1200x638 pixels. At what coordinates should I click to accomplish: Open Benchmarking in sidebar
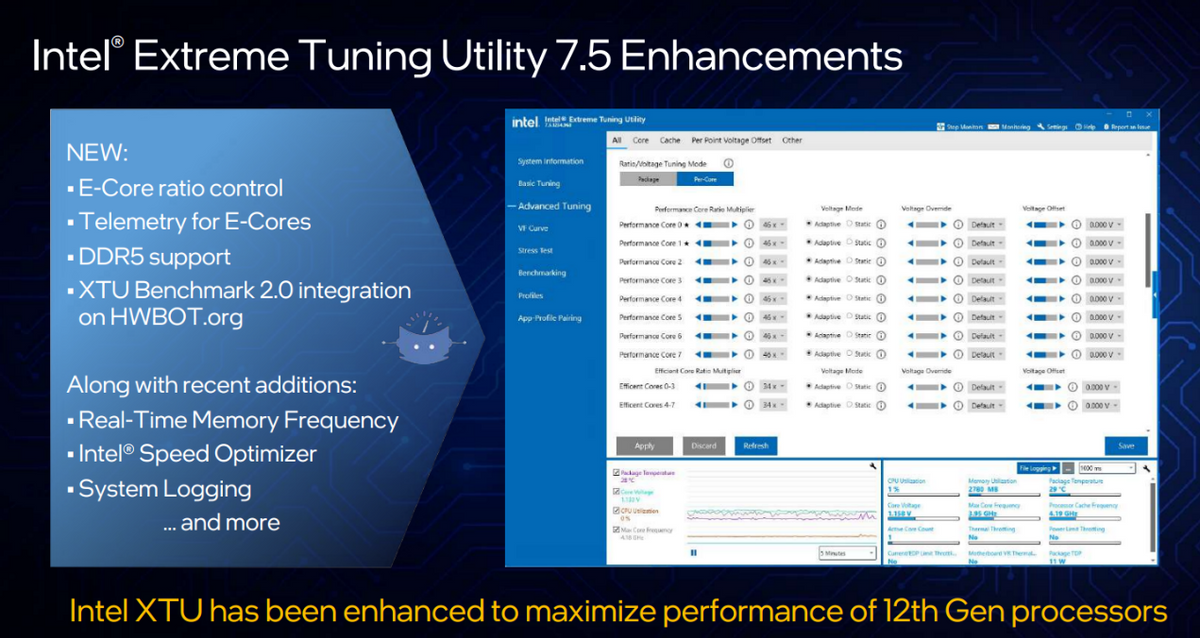coord(541,273)
